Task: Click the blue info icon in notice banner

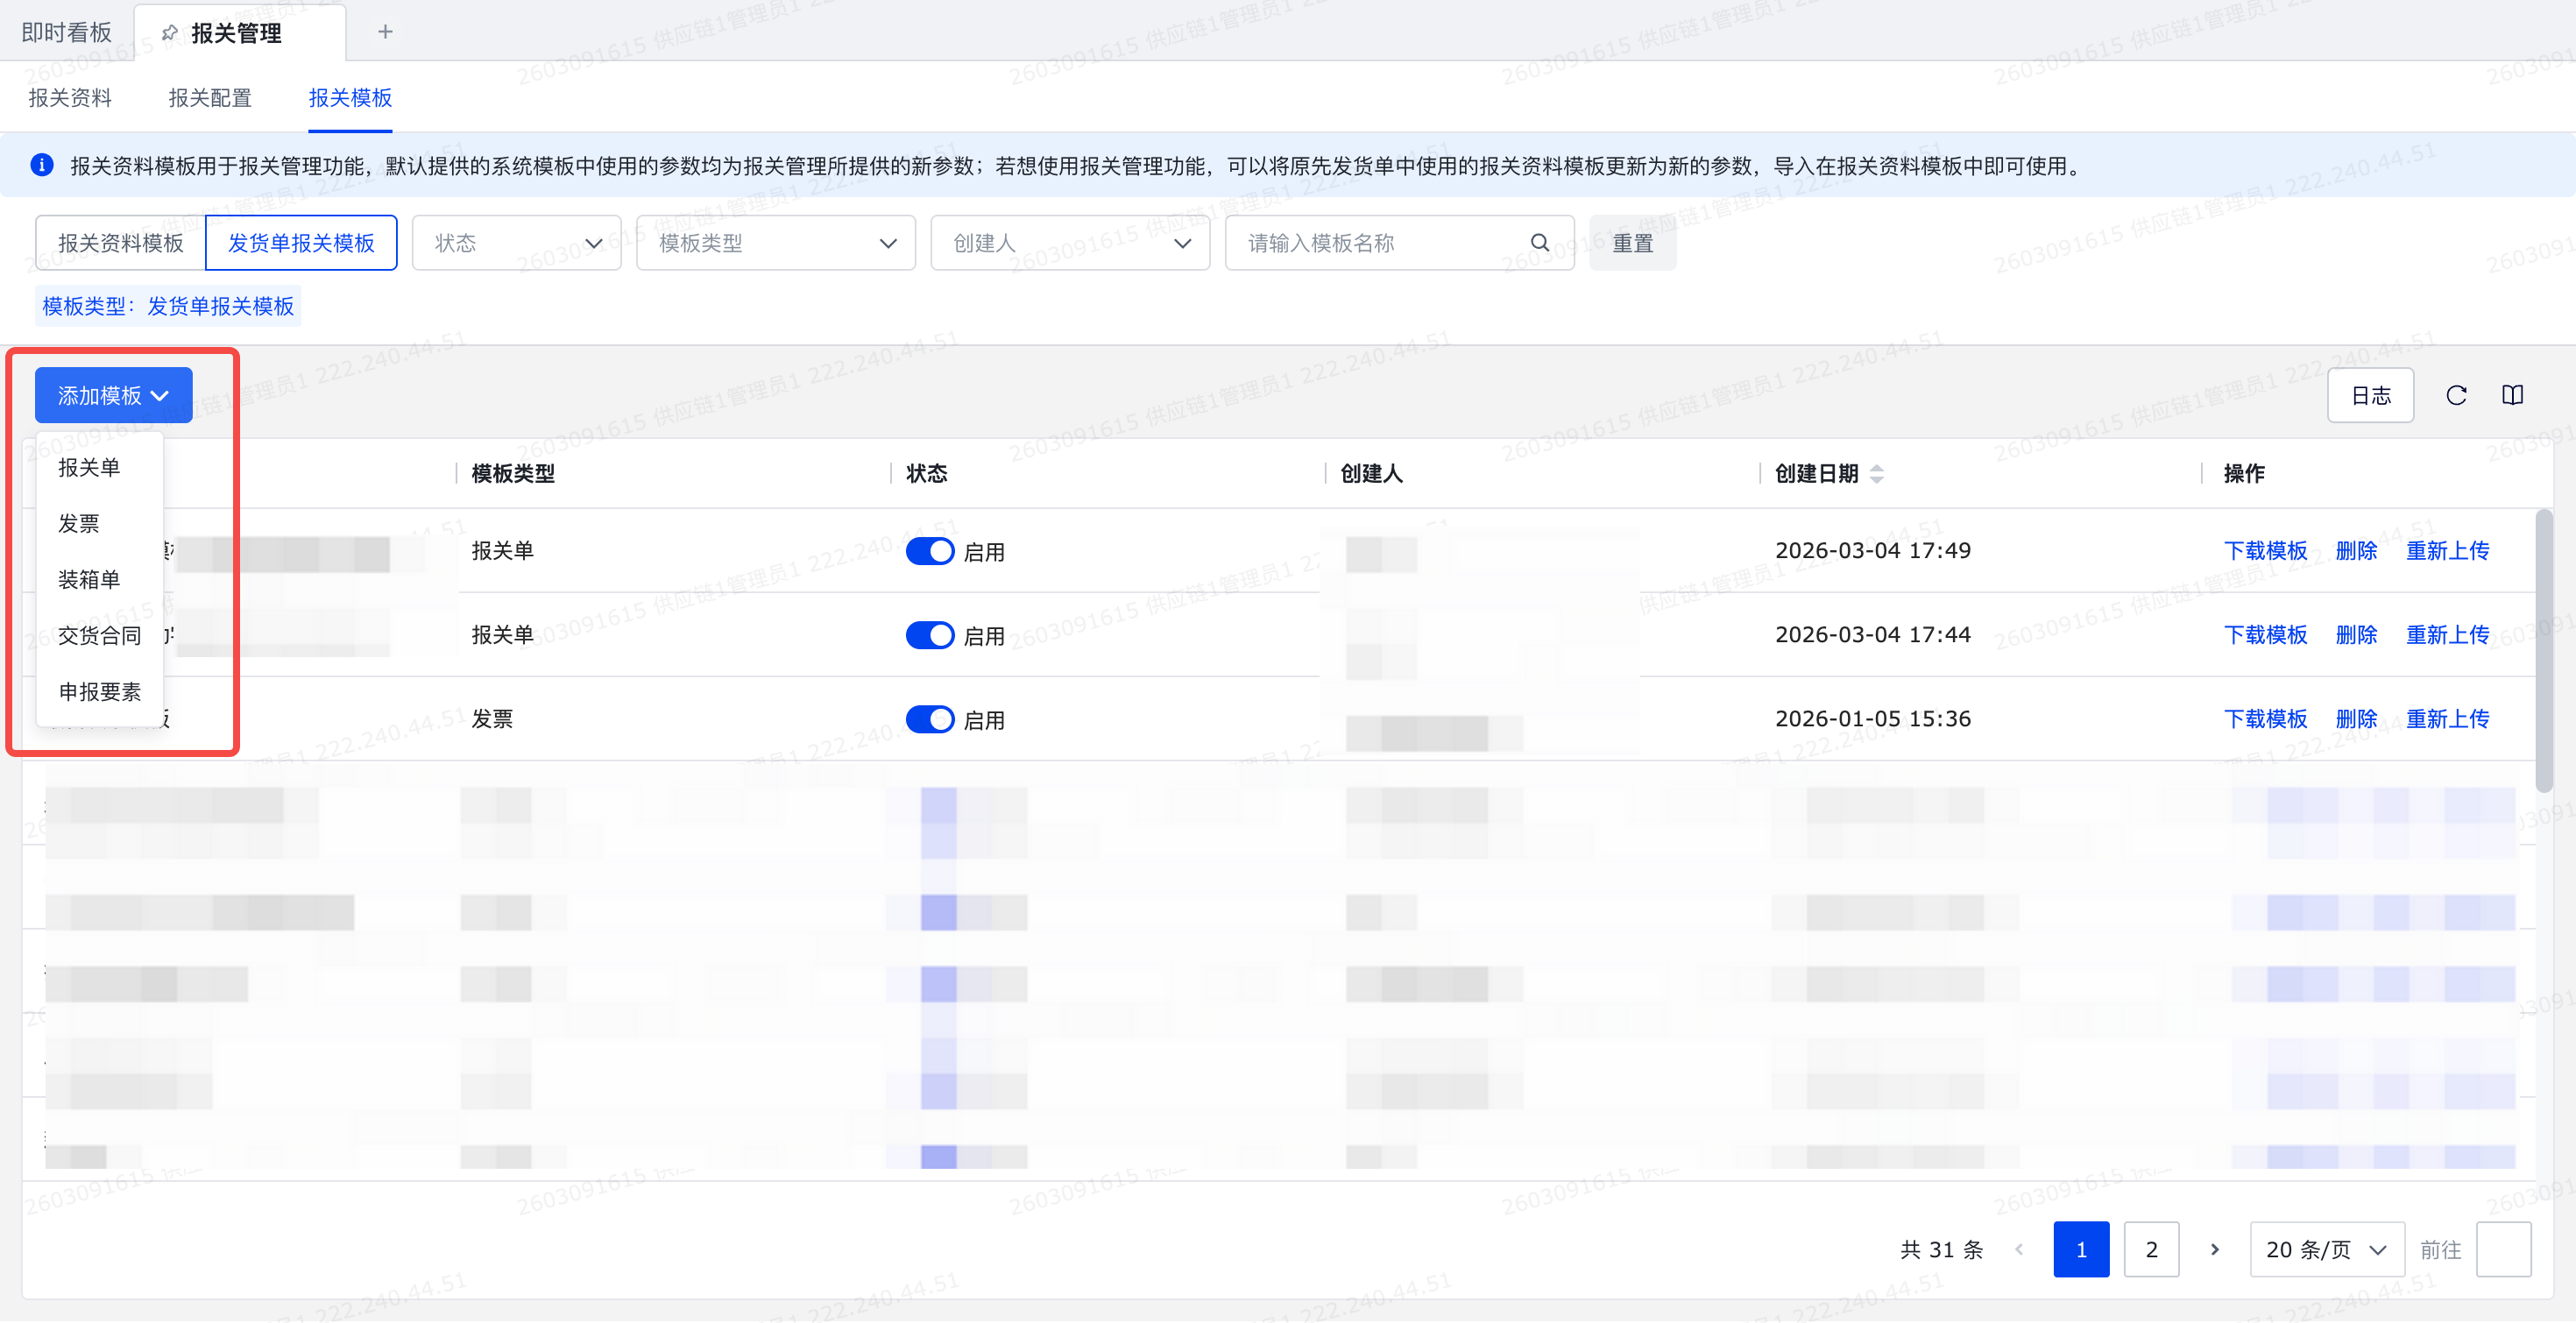Action: [x=42, y=165]
